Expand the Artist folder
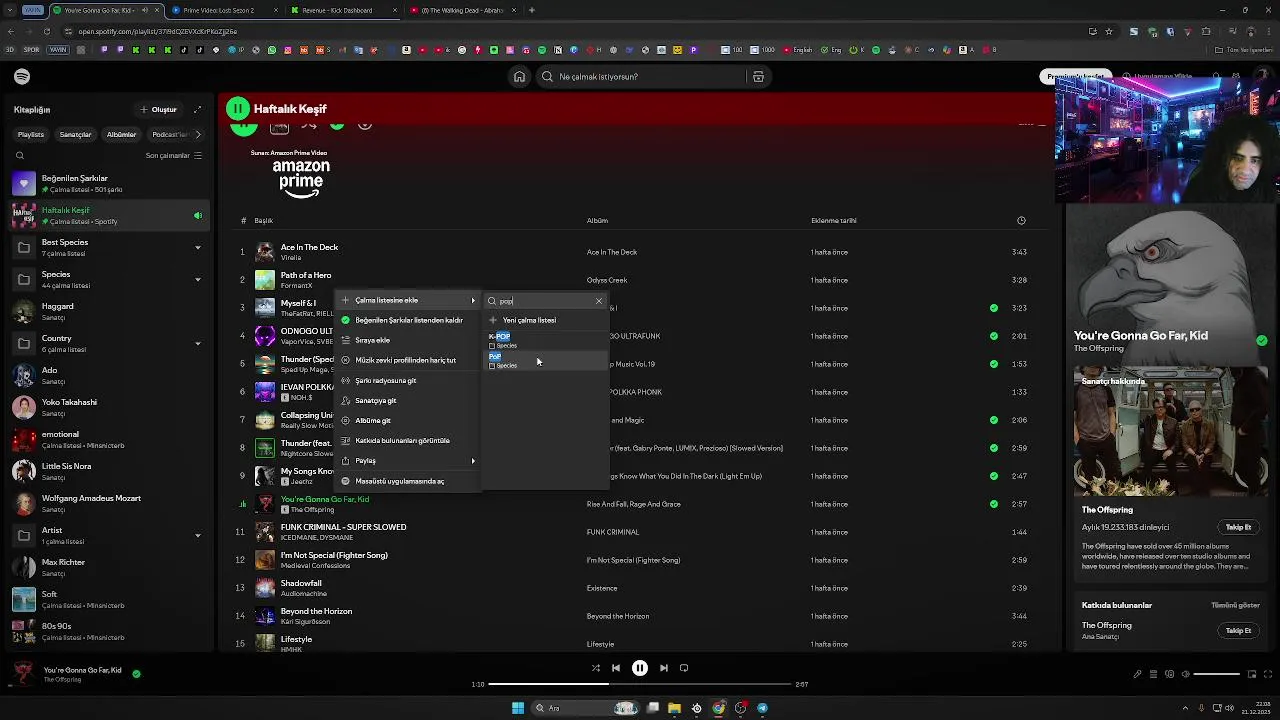The width and height of the screenshot is (1280, 720). [197, 535]
